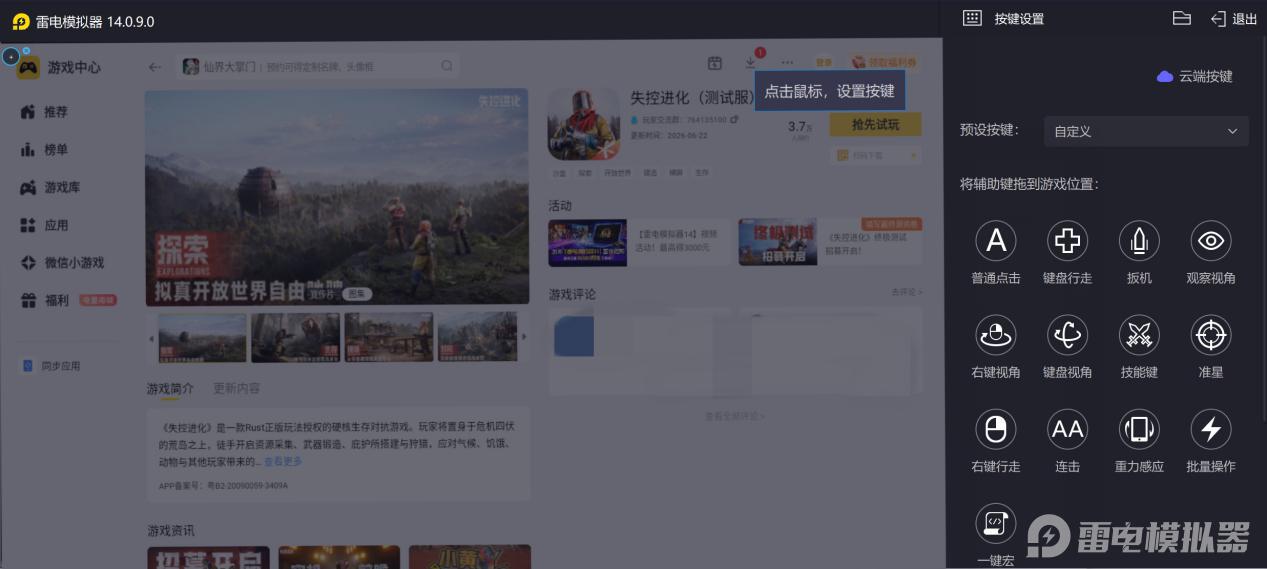This screenshot has height=569, width=1267.
Task: Select the first screenshot thumbnail in carousel
Action: tap(202, 337)
